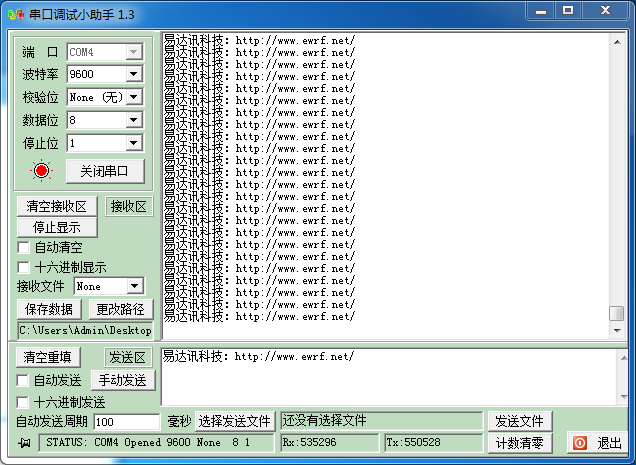Click the pin icon in status bar

(24, 443)
